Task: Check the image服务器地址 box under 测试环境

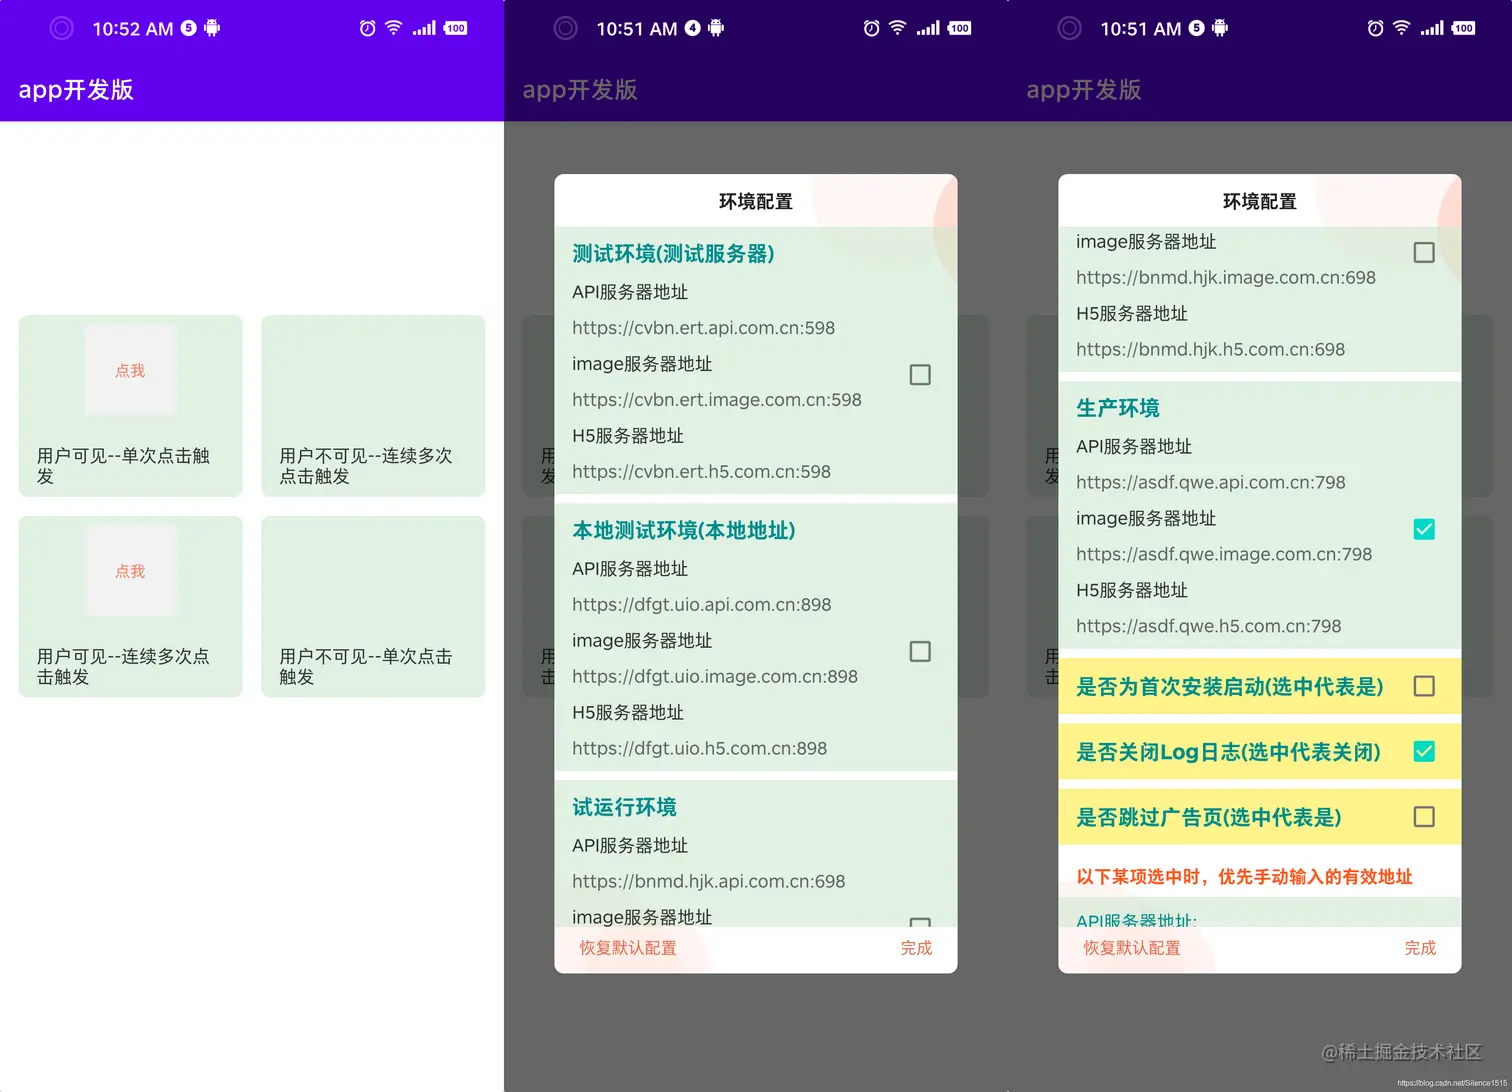Action: pos(919,374)
